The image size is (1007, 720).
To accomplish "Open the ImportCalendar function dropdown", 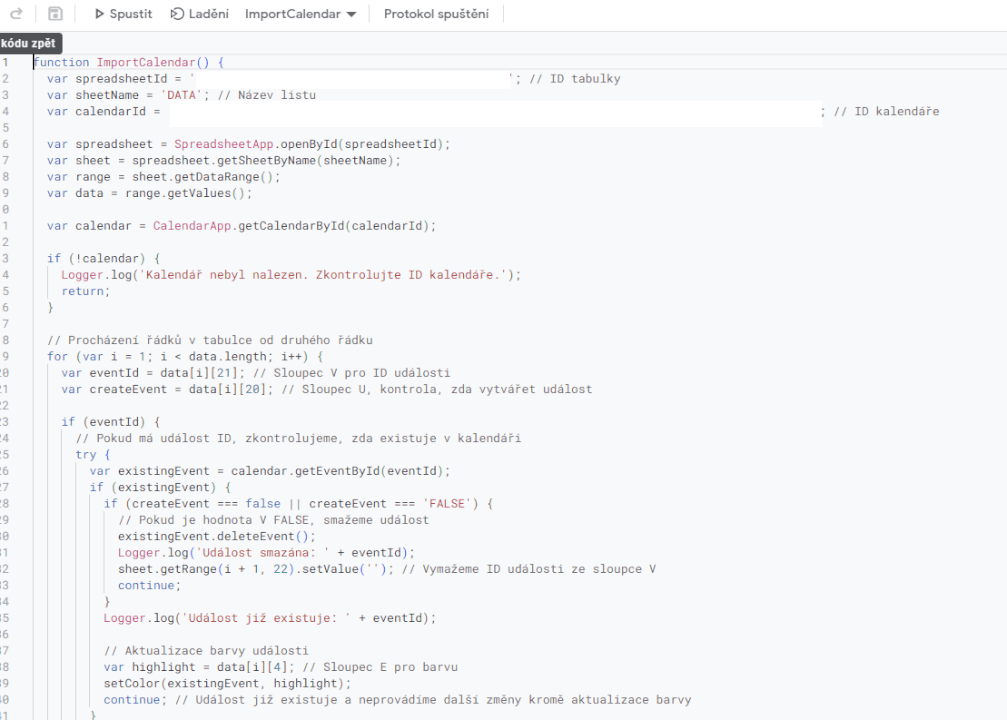I will click(300, 14).
